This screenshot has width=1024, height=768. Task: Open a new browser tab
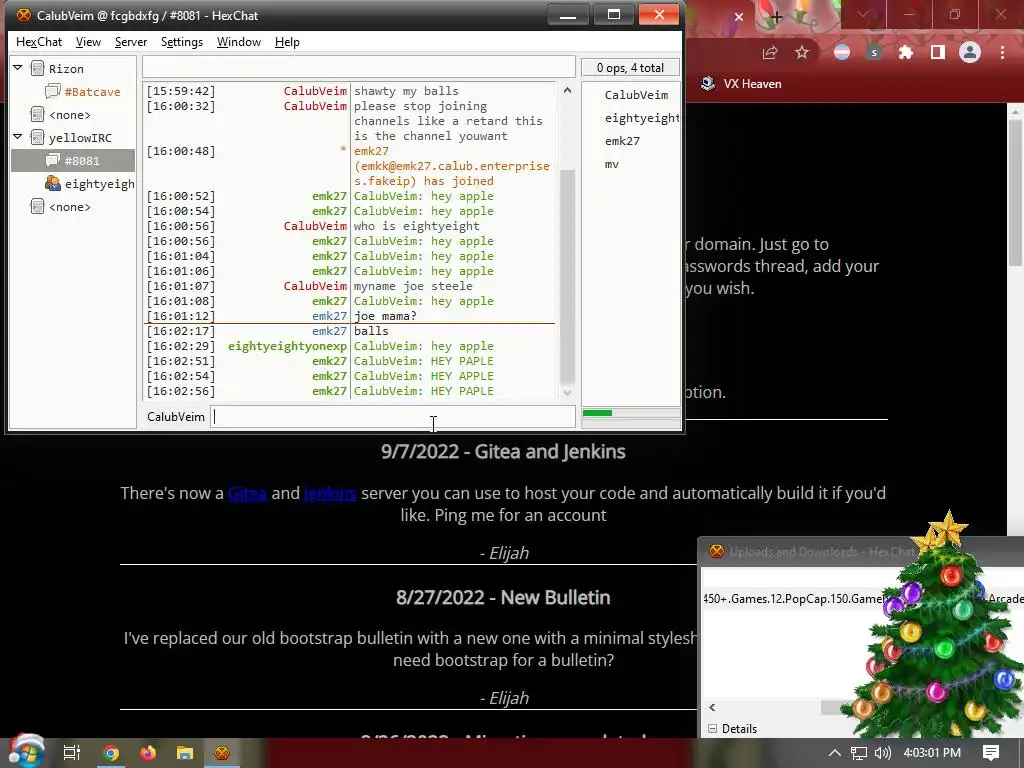click(776, 17)
